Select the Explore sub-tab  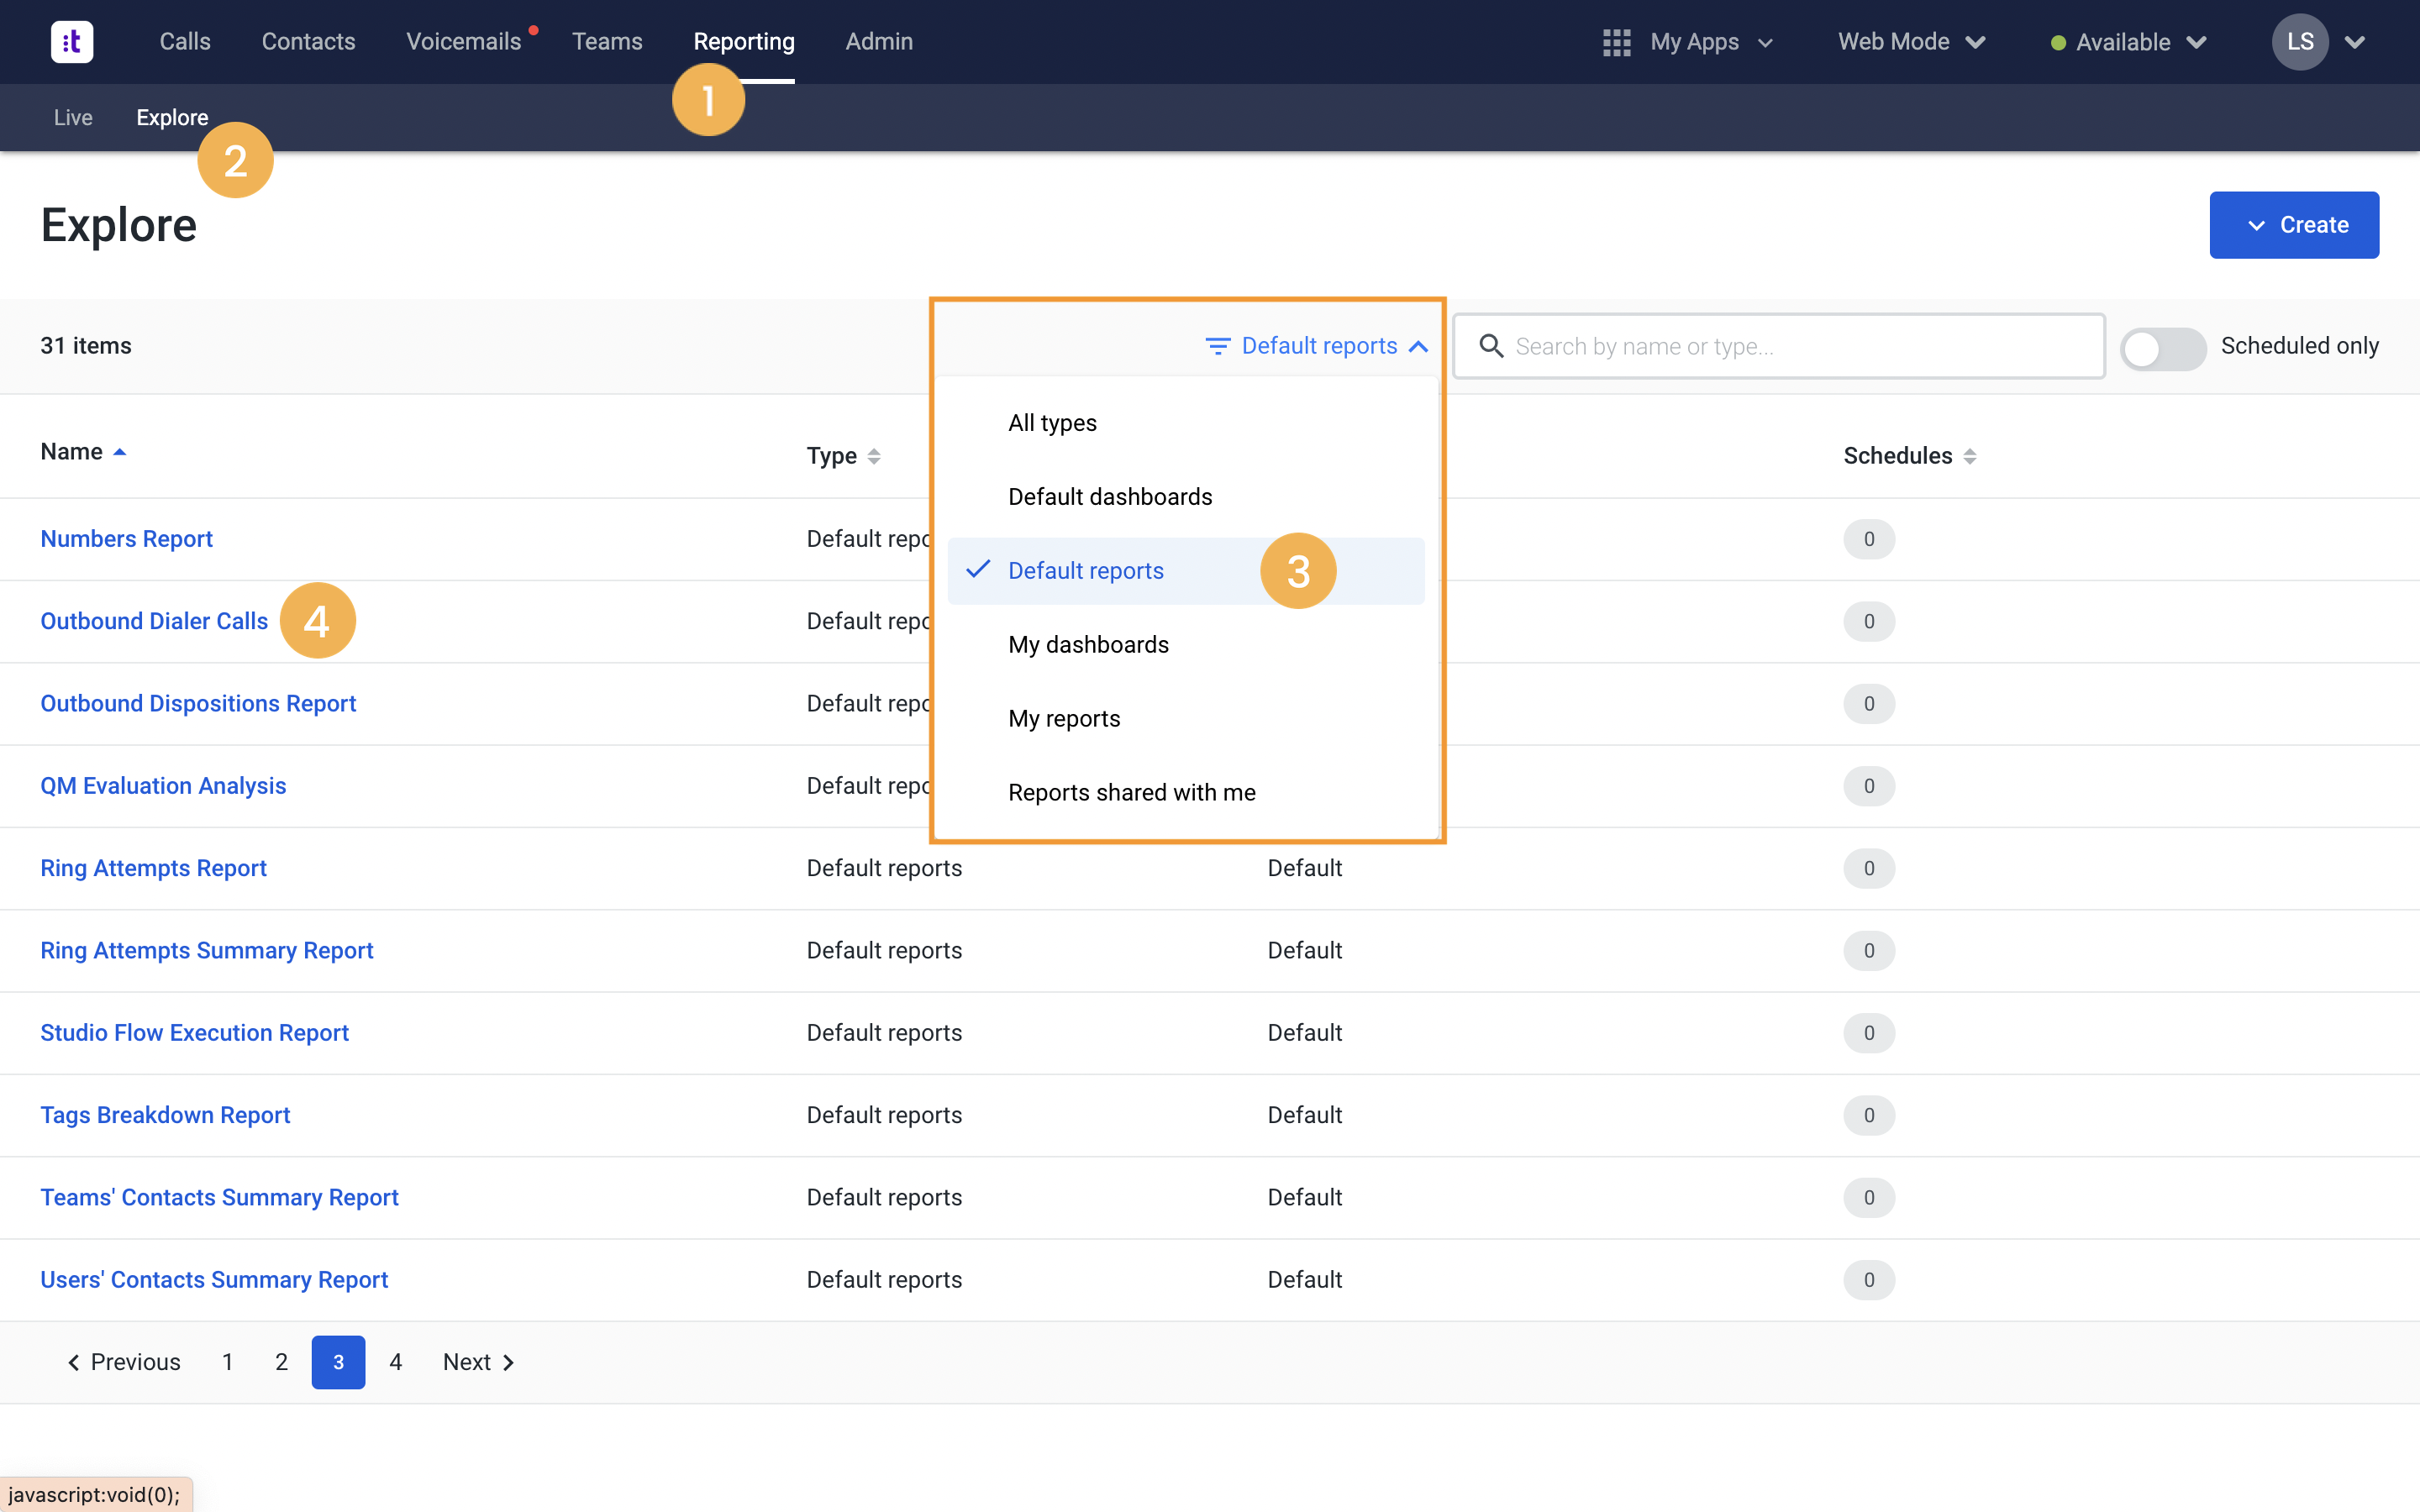tap(172, 117)
